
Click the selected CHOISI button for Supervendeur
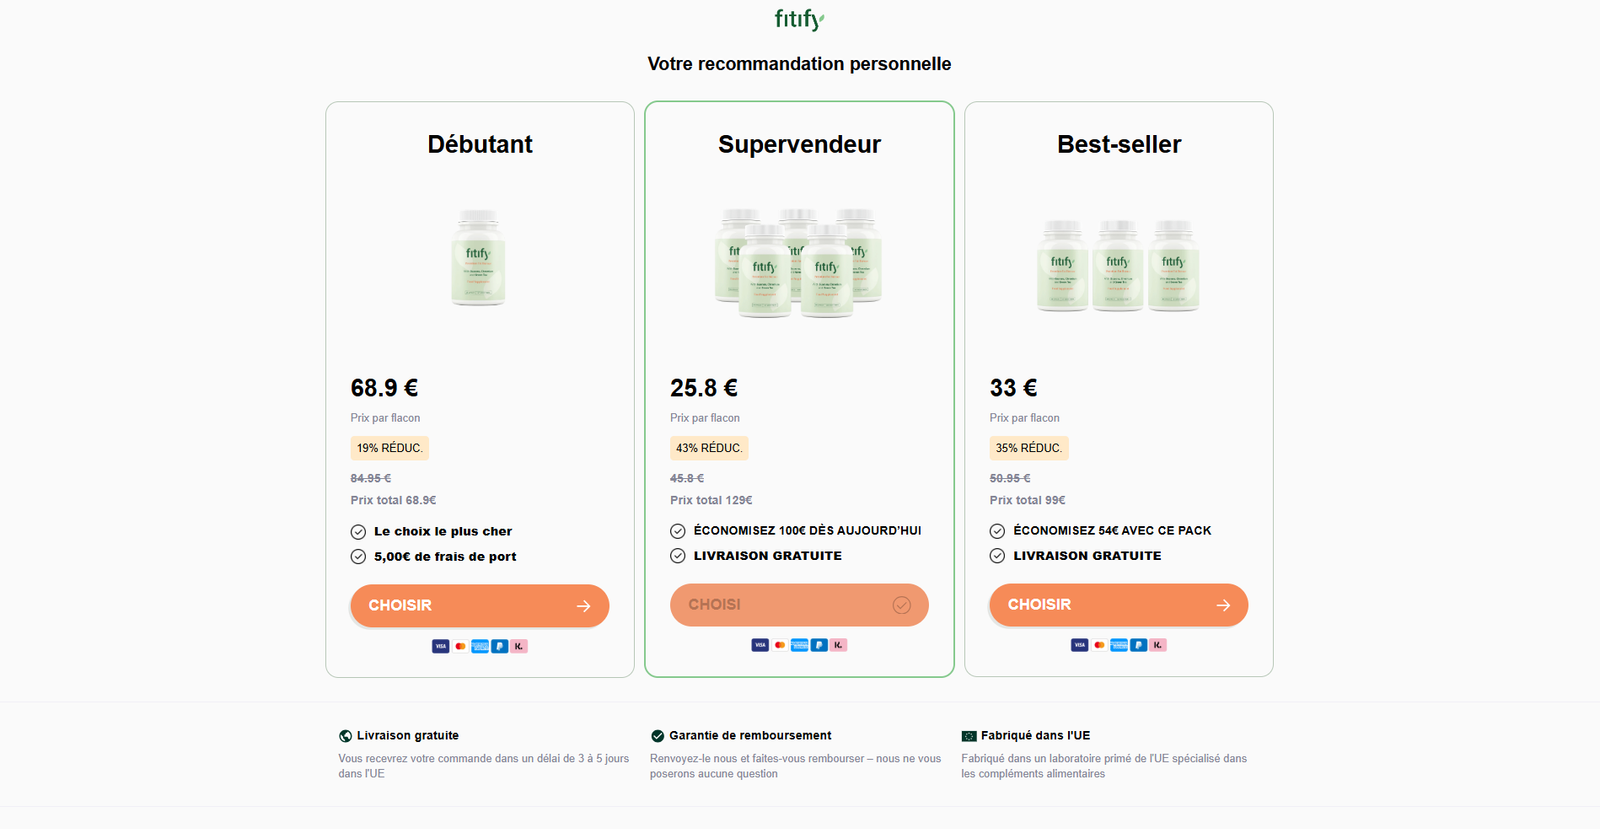(799, 605)
